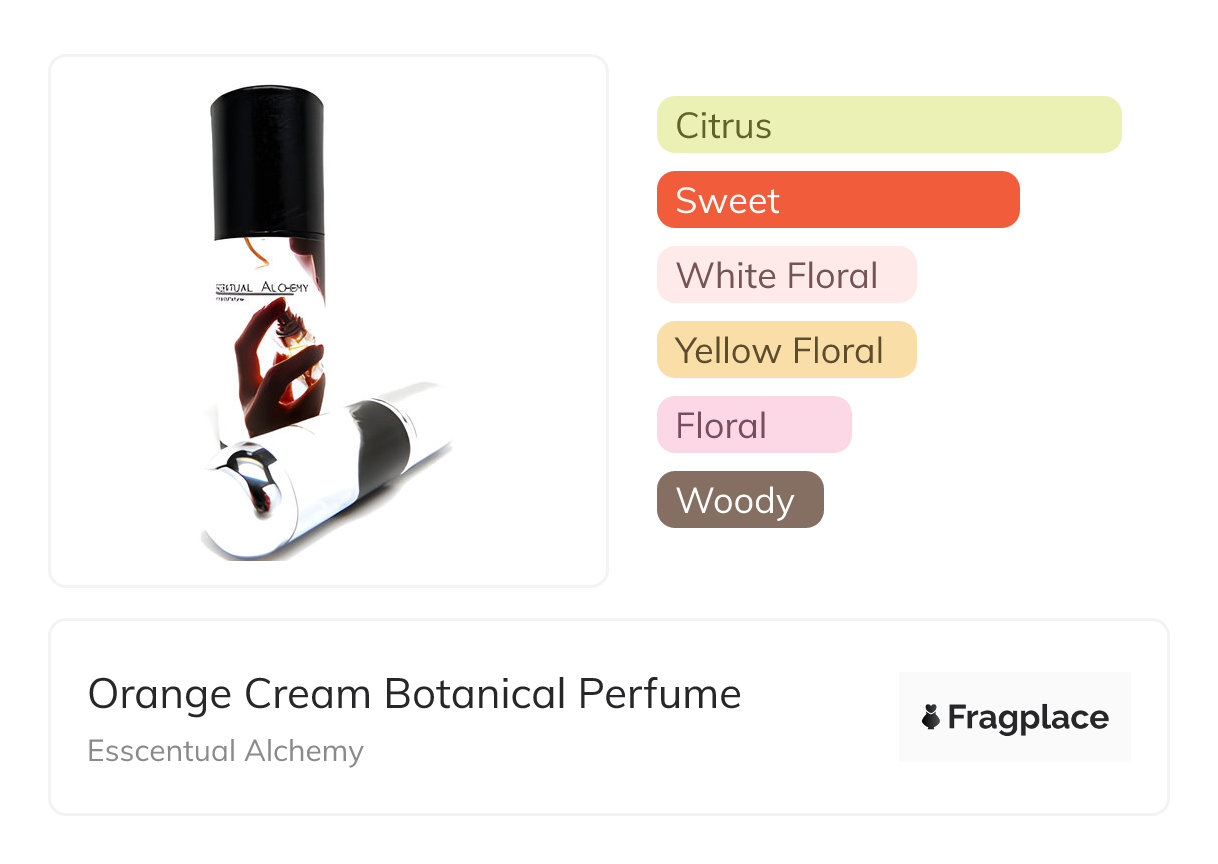Click the Fragplace wordmark text

point(1027,718)
